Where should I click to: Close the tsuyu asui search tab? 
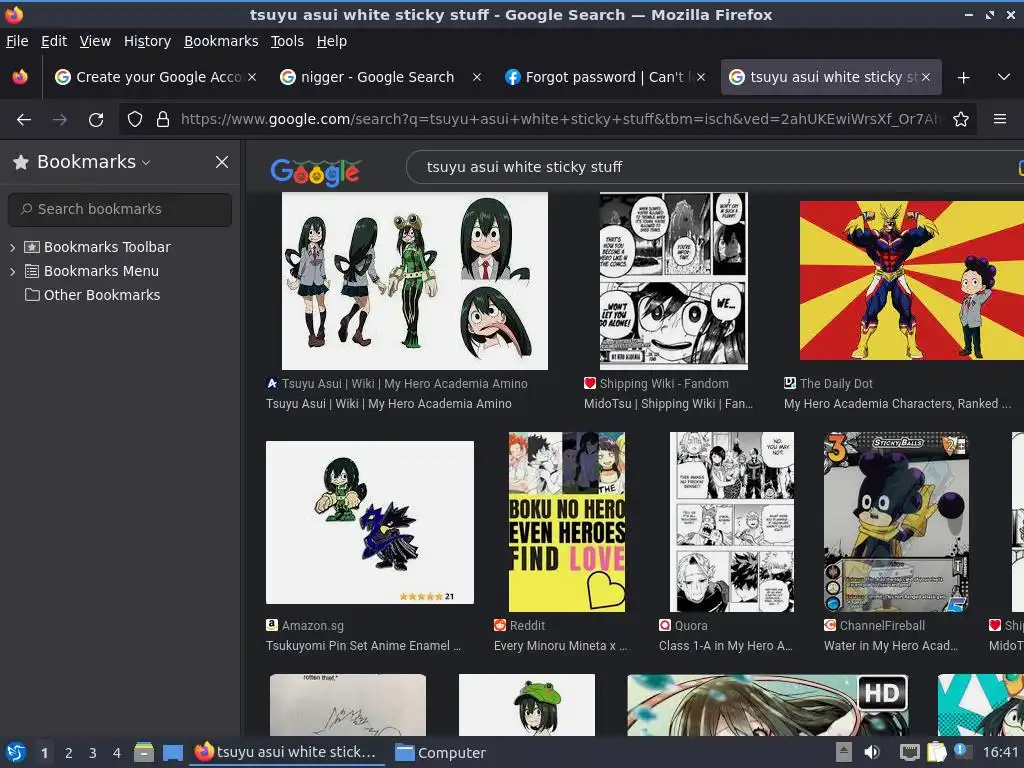[925, 77]
